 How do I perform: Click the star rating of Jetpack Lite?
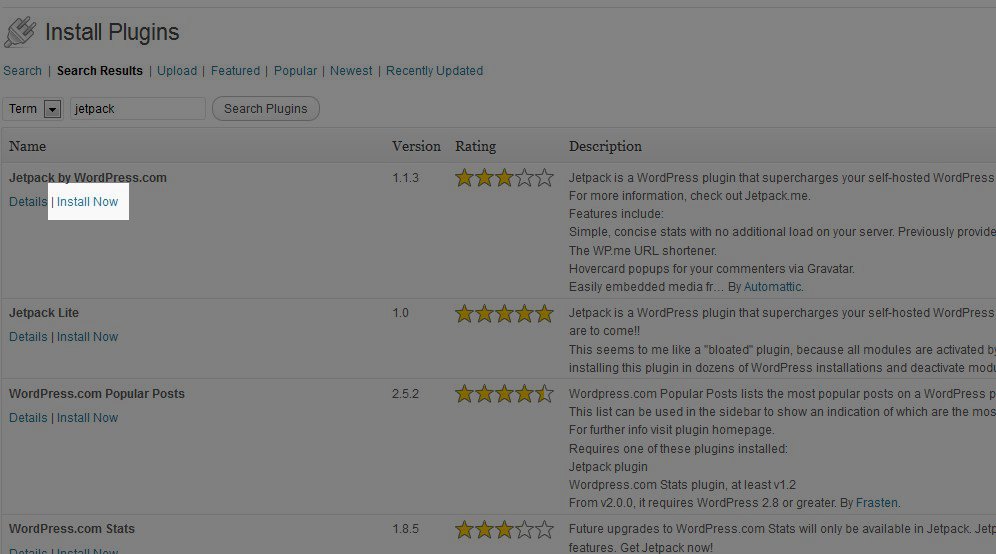pos(504,314)
